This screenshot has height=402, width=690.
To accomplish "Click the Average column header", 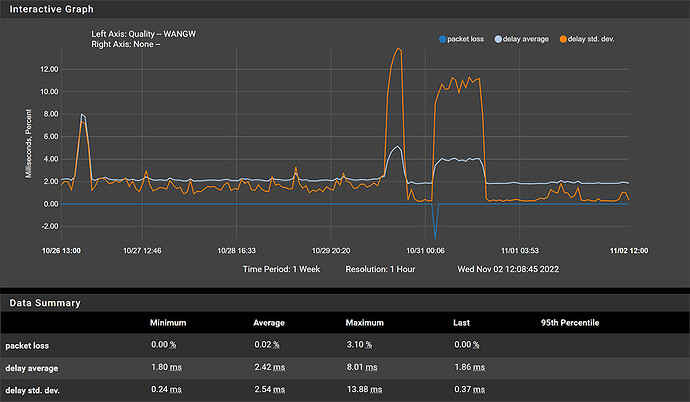I will tap(269, 323).
